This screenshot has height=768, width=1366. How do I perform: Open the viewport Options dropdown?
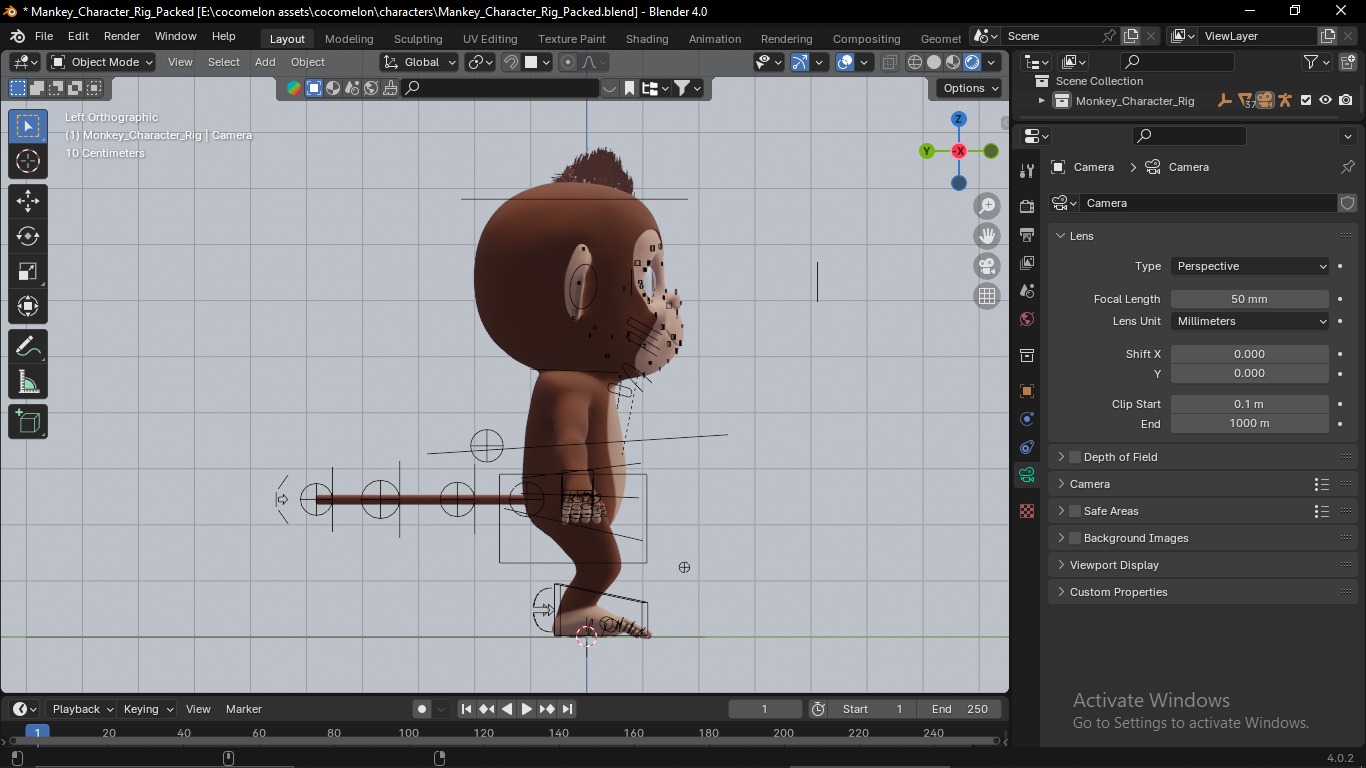[969, 88]
